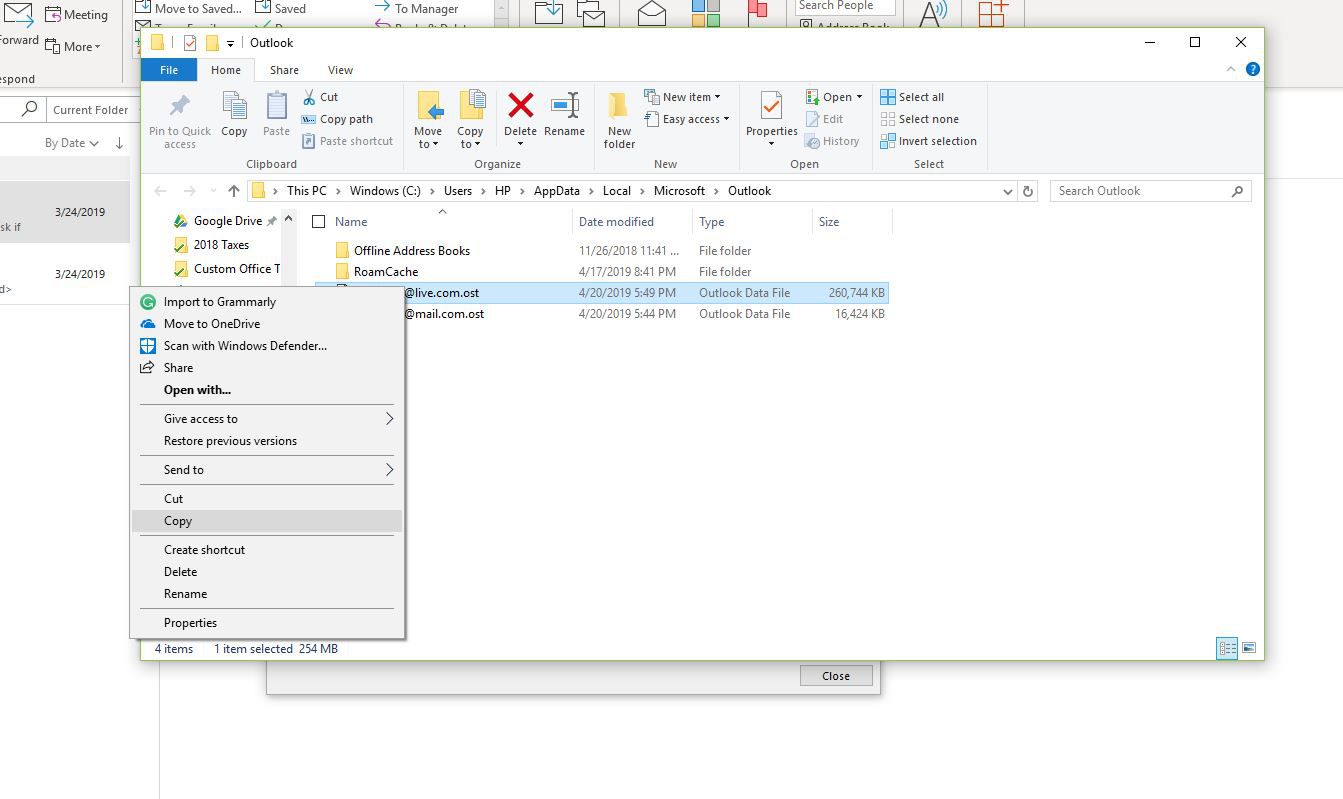Open the Open button dropdown arrow

(859, 97)
